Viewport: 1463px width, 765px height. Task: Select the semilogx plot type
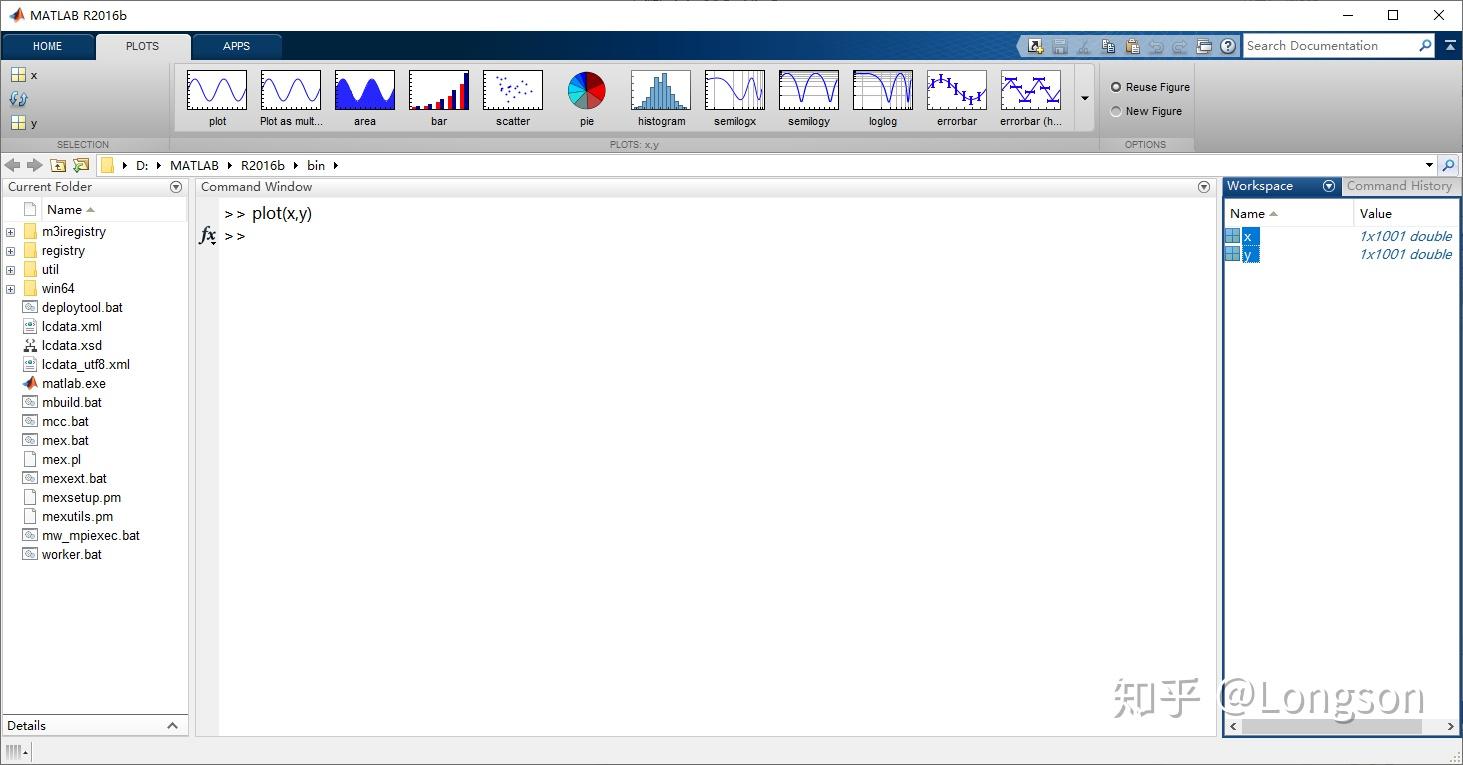click(735, 98)
